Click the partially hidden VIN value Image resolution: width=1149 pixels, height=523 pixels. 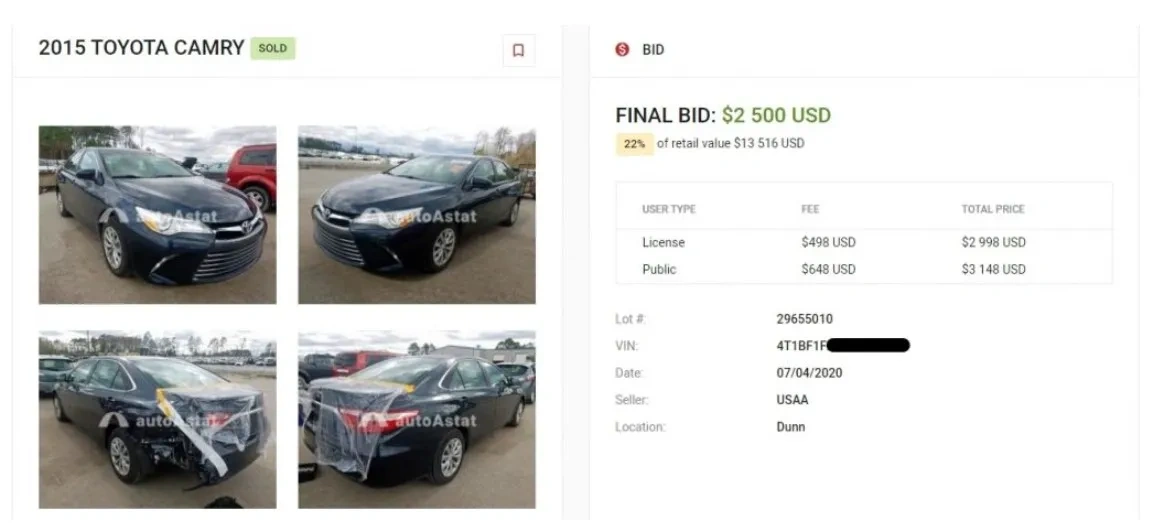point(835,346)
